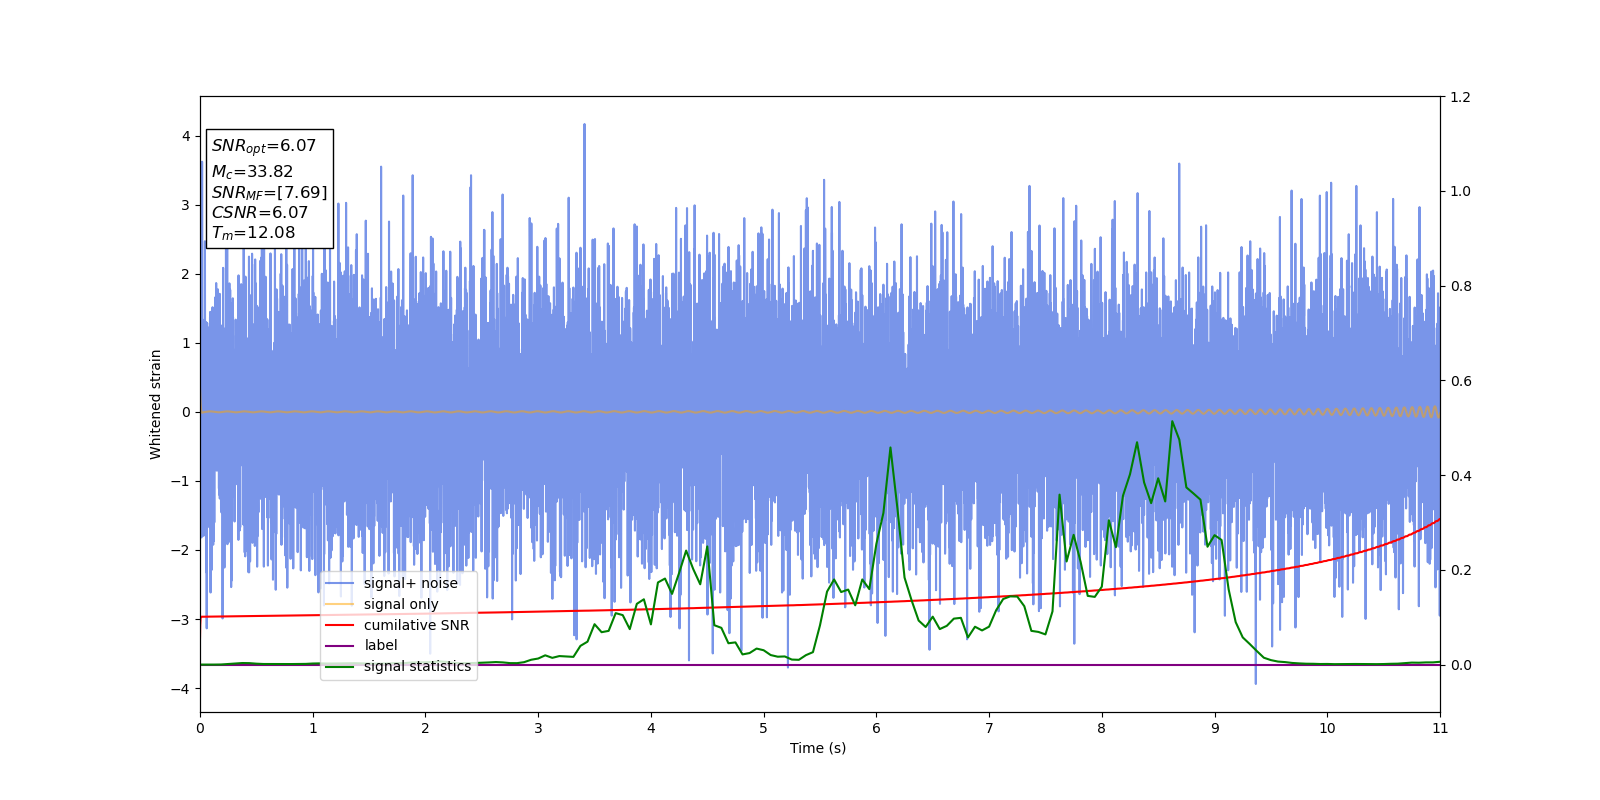This screenshot has width=1600, height=800.
Task: Click the CSNR=6.07 annotation text
Action: tap(260, 212)
